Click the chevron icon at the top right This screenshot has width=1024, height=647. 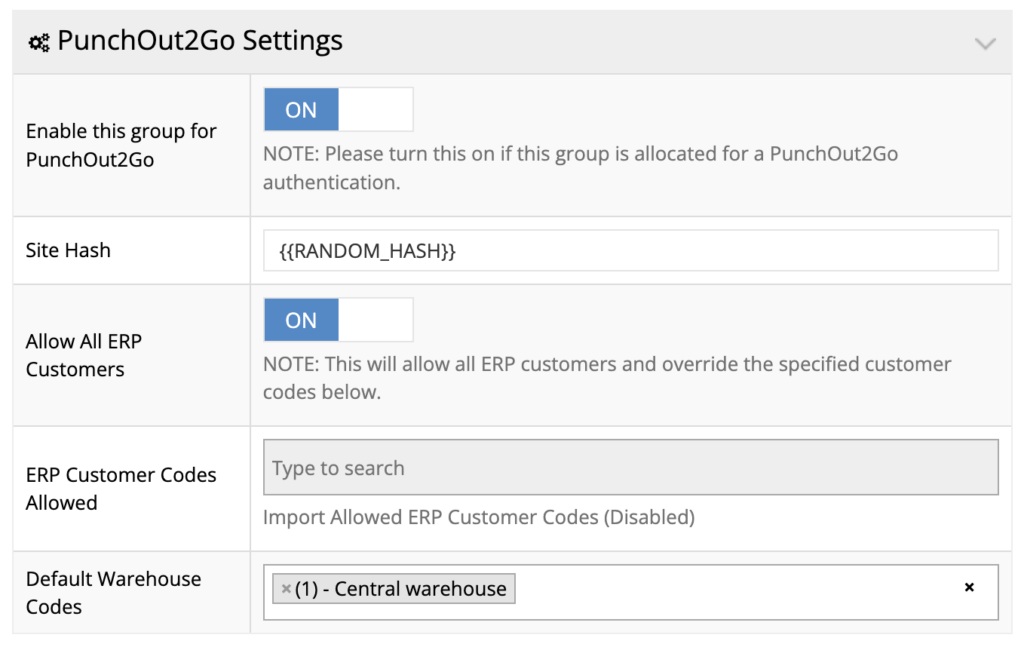click(x=986, y=44)
